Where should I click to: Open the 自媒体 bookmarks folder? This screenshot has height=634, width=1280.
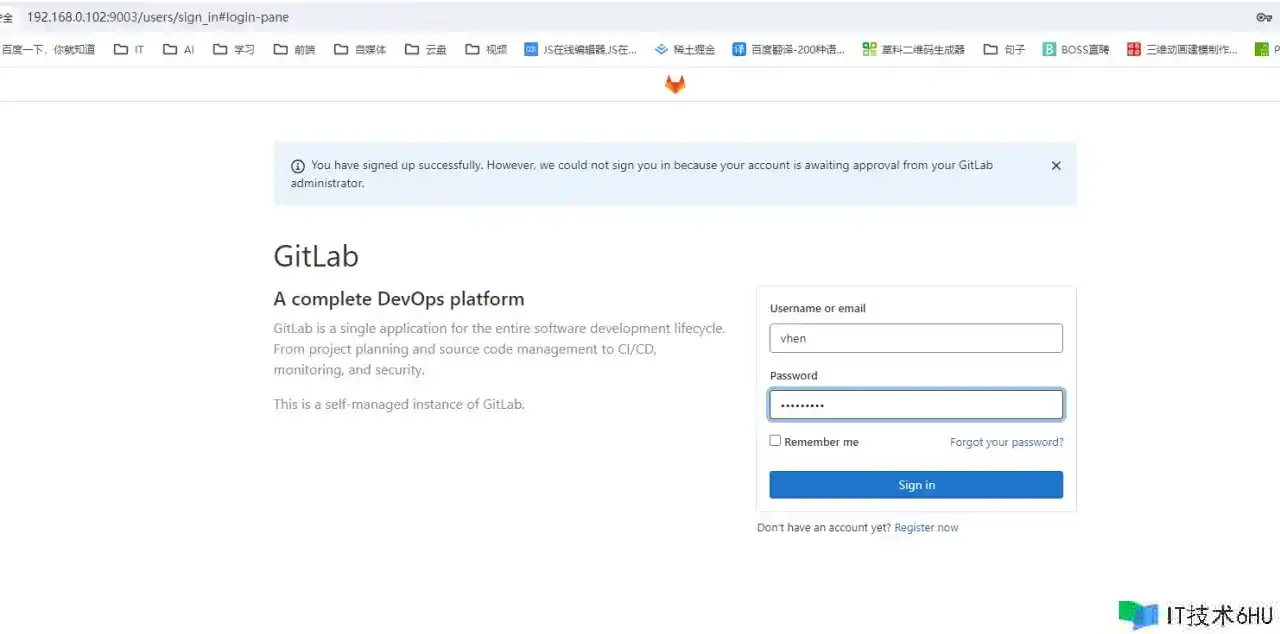pos(360,49)
